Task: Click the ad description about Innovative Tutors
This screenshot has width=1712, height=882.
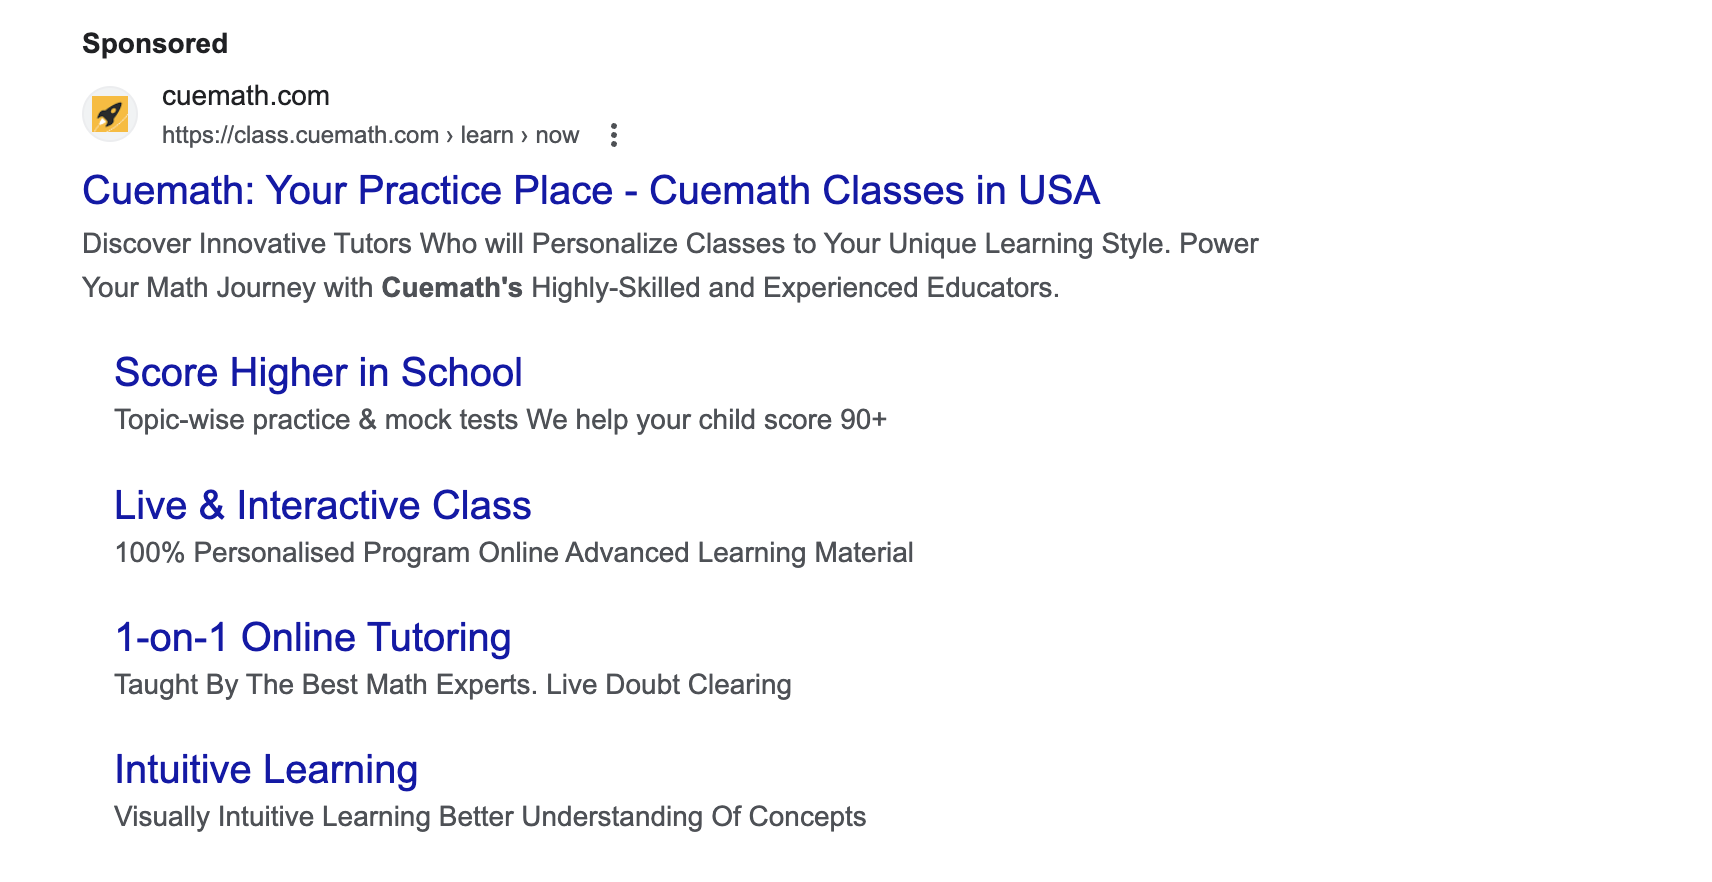Action: tap(669, 243)
